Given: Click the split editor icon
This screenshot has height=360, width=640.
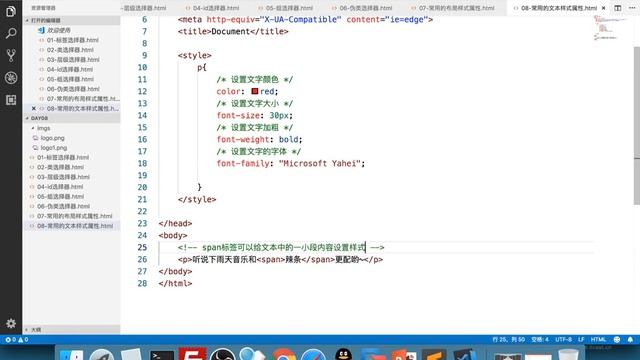Looking at the screenshot, I should click(618, 8).
